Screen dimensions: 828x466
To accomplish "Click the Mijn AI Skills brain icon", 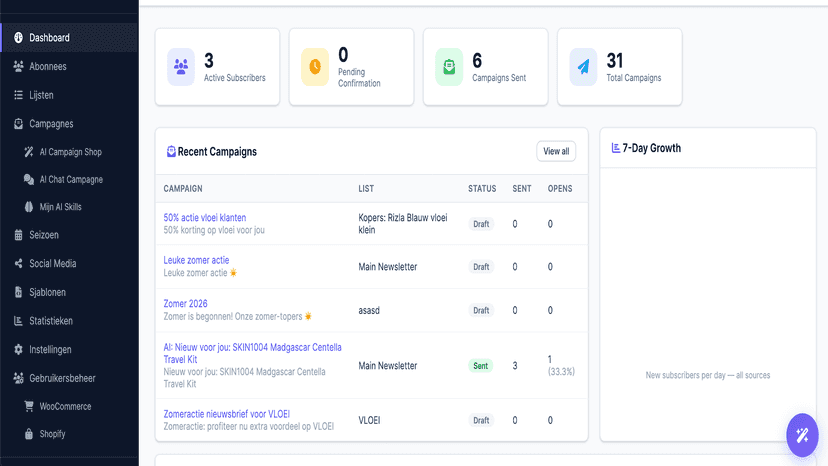I will [29, 207].
